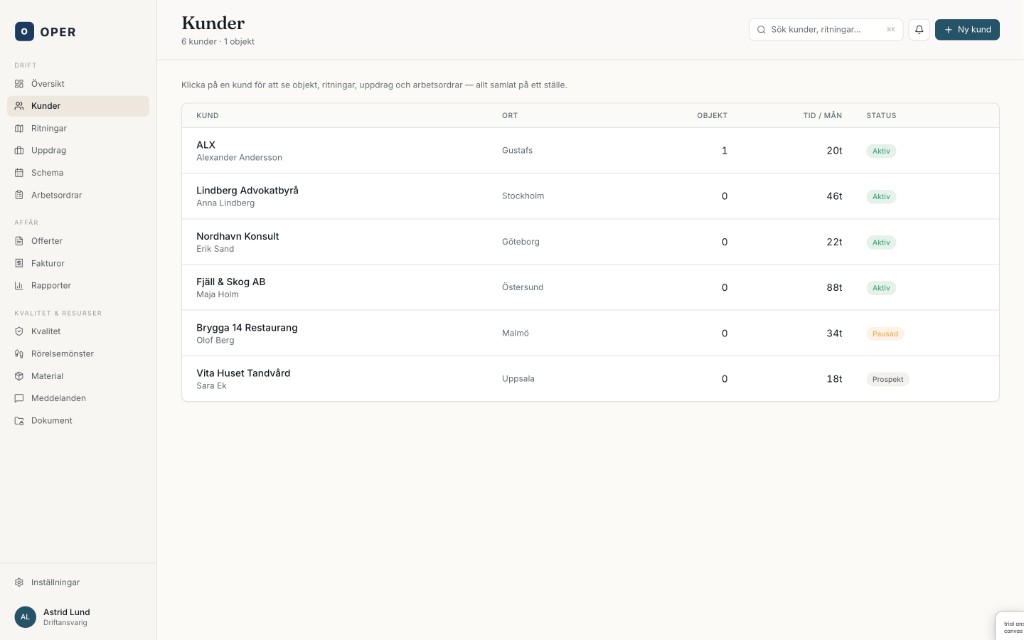1024x640 pixels.
Task: Sort by the KUND column header
Action: (x=208, y=116)
